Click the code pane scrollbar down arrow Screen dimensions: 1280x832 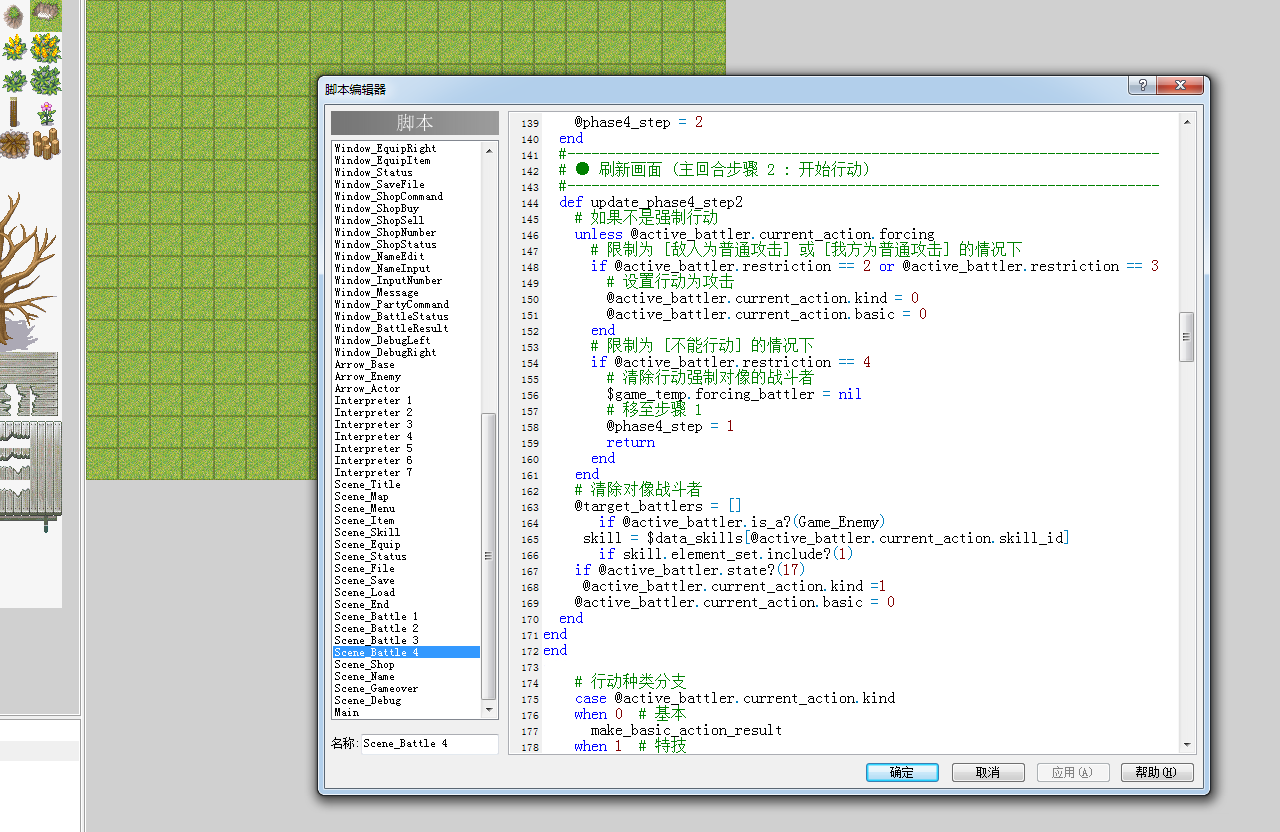[1187, 745]
